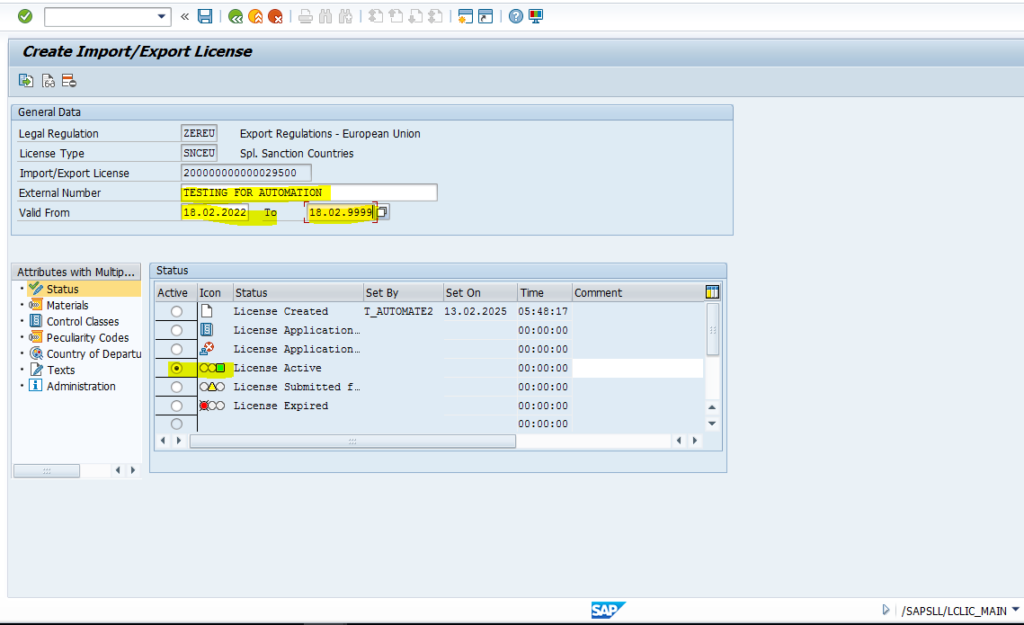The image size is (1024, 625).
Task: Click the traffic-light icon in License Expired row
Action: pos(212,406)
